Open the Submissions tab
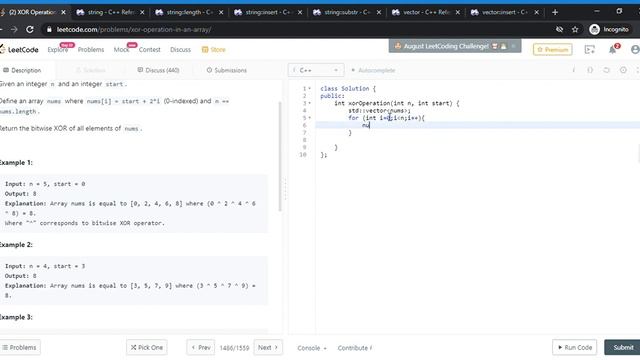 click(227, 70)
